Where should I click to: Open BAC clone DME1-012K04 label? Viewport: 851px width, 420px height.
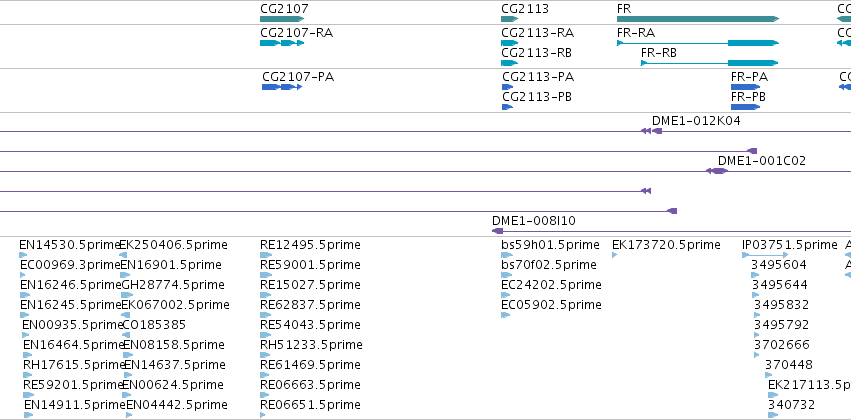tap(696, 121)
